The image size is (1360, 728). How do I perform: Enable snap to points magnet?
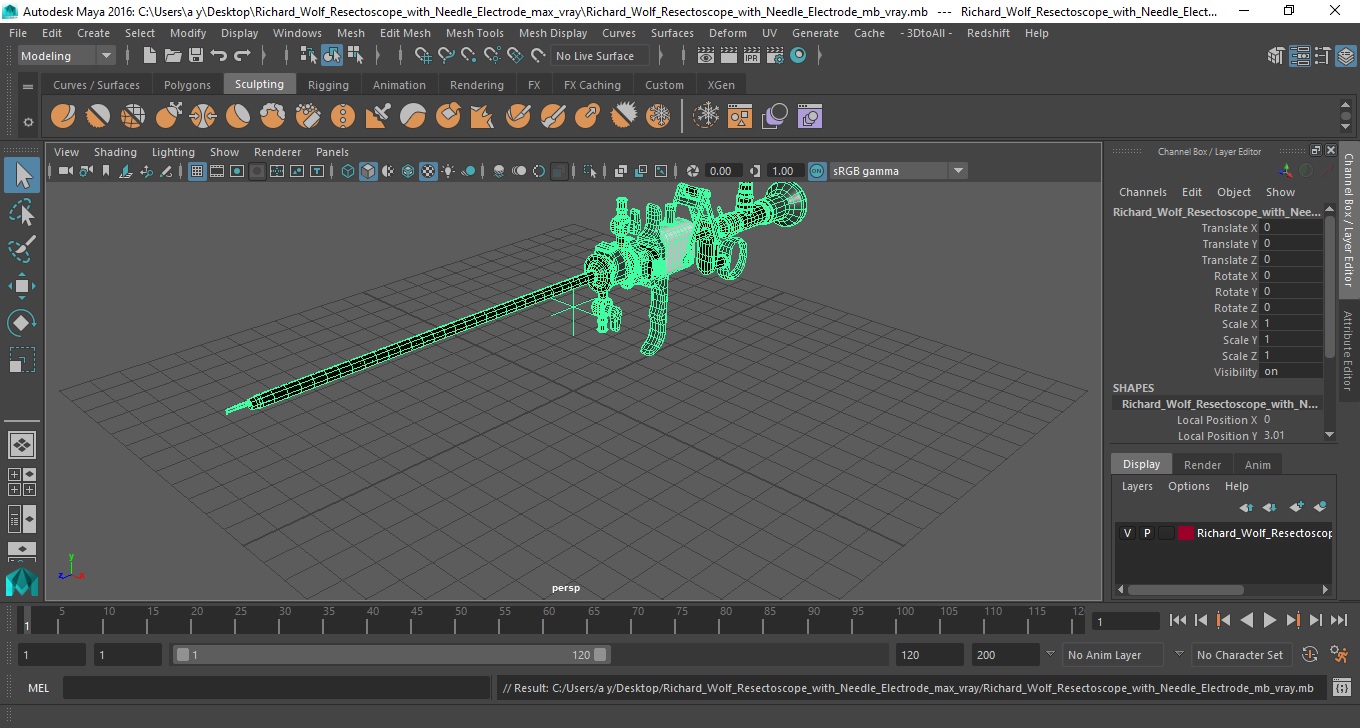(468, 56)
